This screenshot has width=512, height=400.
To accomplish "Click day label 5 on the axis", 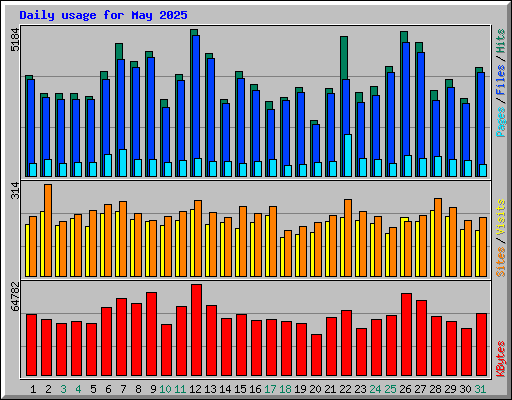I will pos(93,389).
